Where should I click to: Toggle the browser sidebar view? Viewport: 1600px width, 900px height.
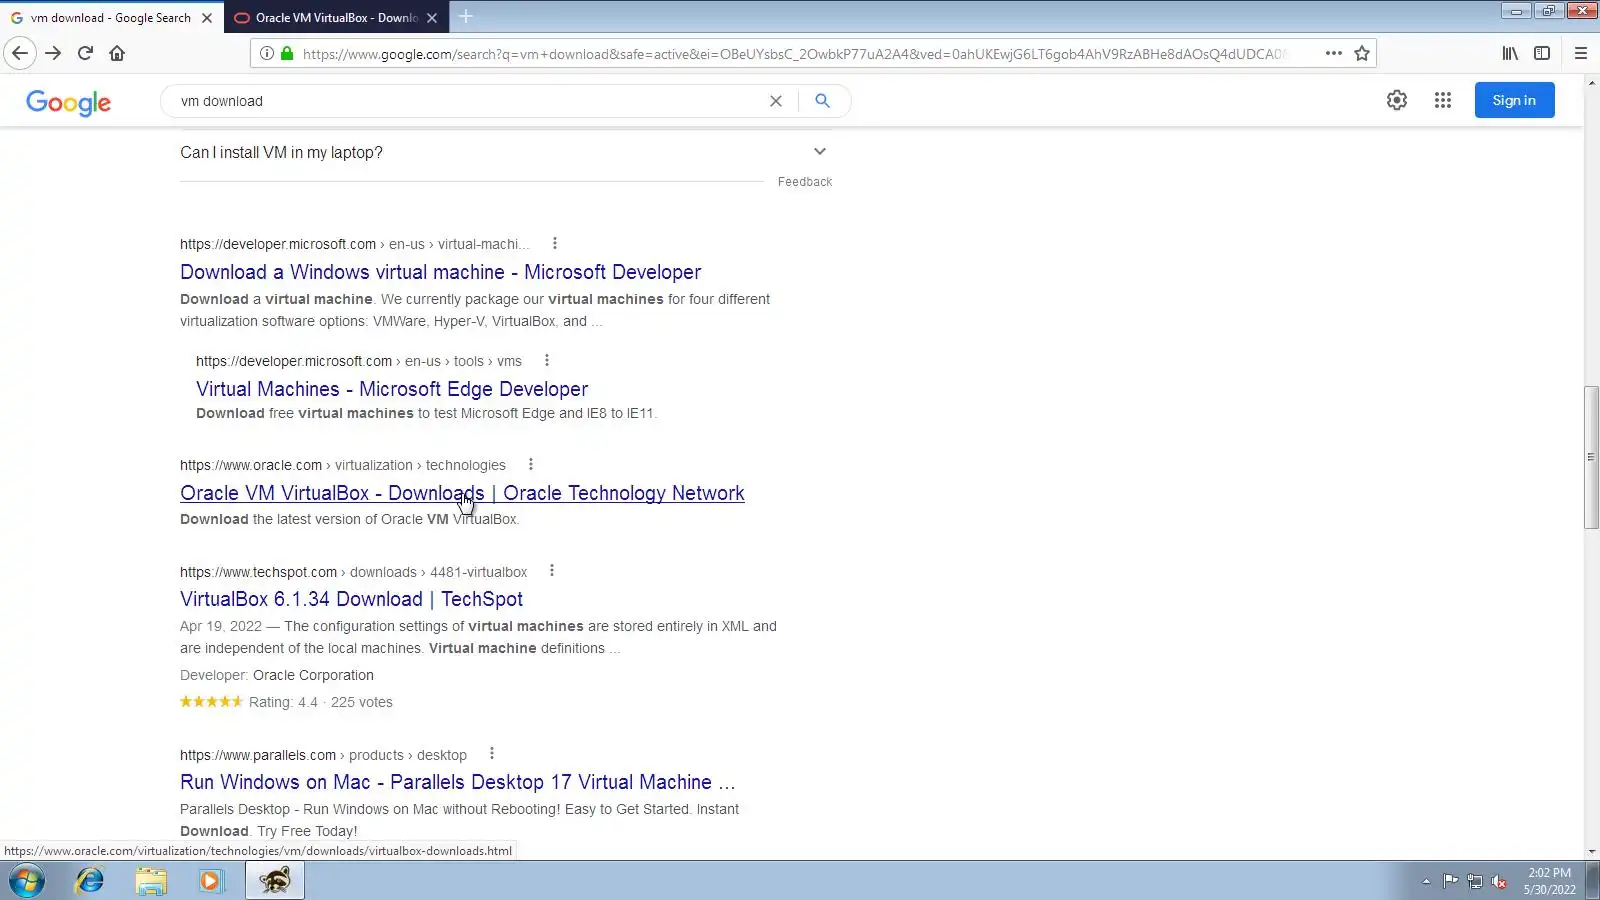click(1542, 53)
